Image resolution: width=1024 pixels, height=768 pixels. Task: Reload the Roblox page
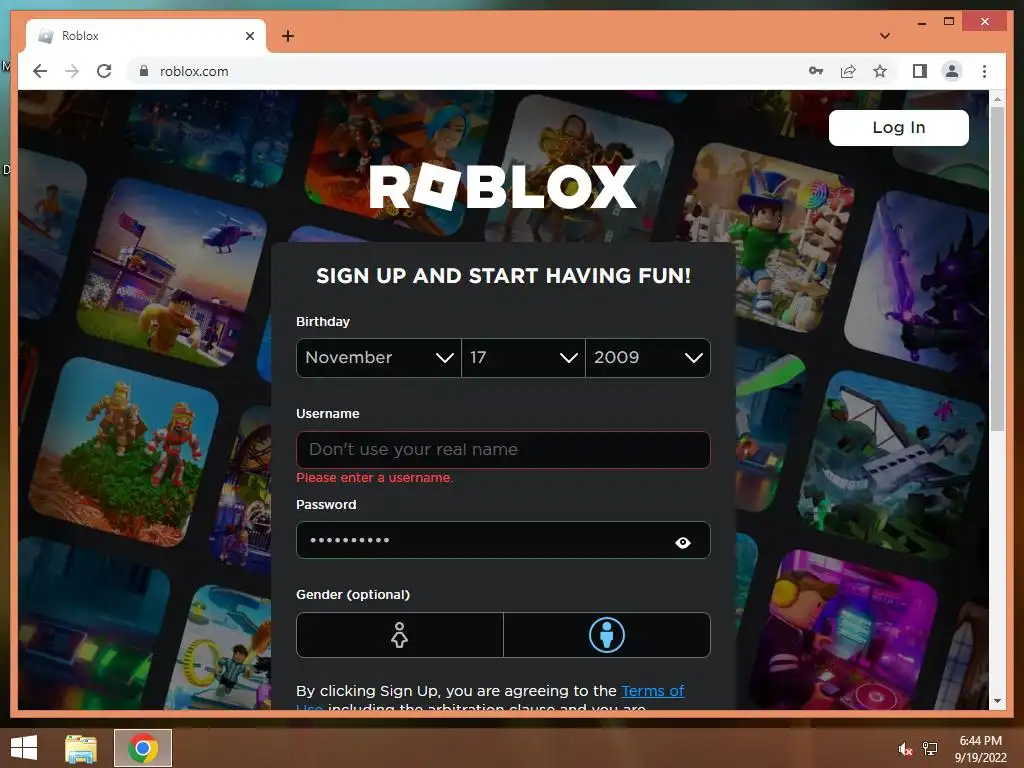(104, 71)
